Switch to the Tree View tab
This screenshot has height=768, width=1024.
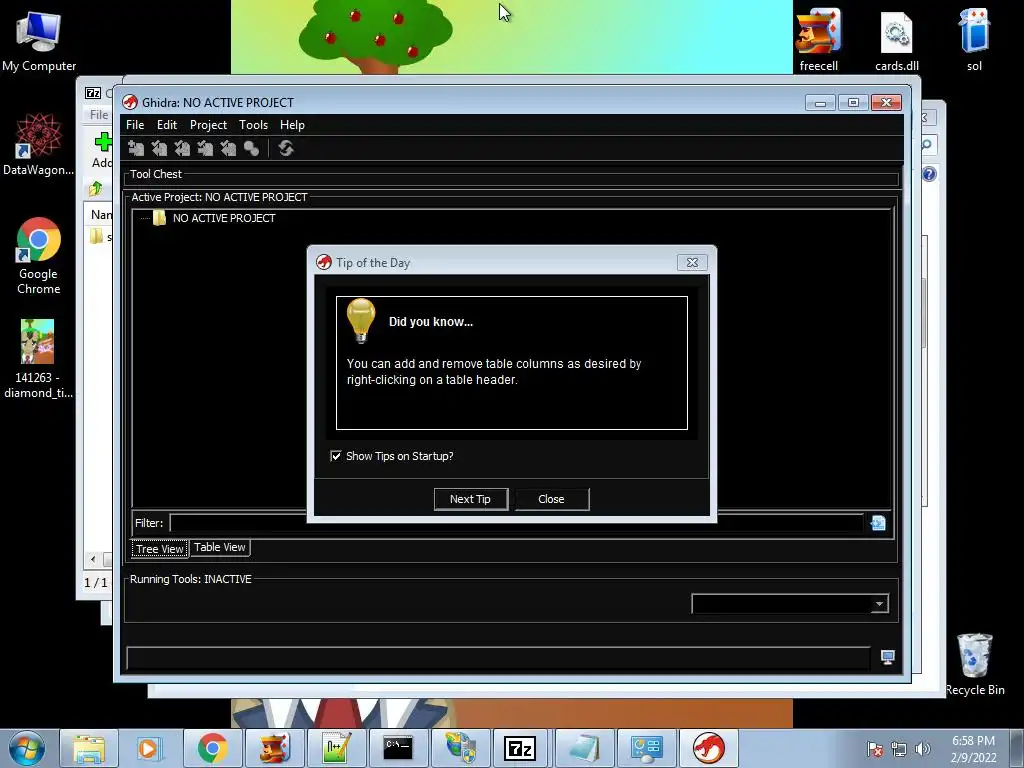pyautogui.click(x=160, y=549)
